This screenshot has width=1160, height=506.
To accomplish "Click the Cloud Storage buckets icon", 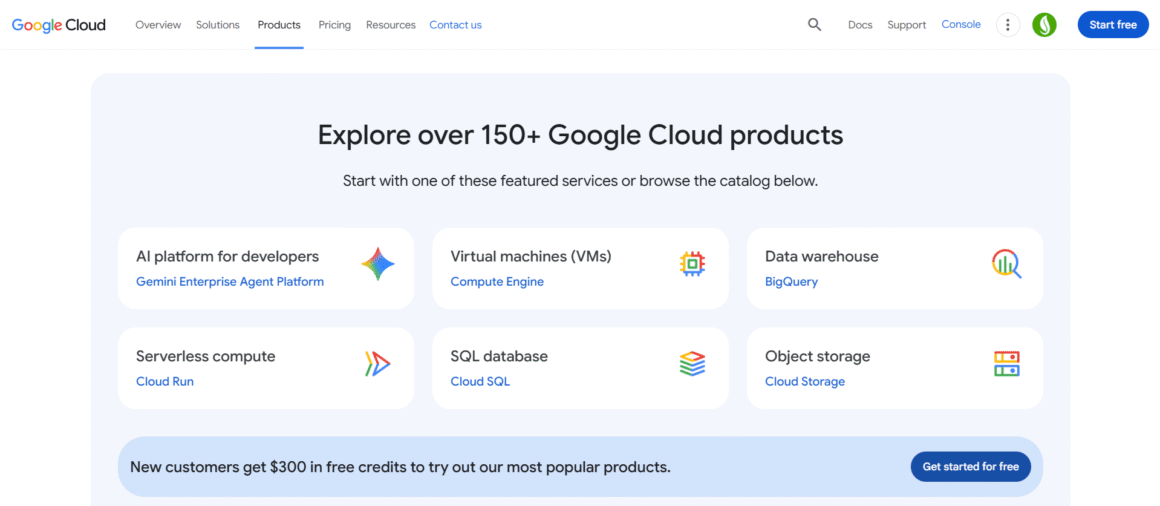I will click(x=1007, y=364).
